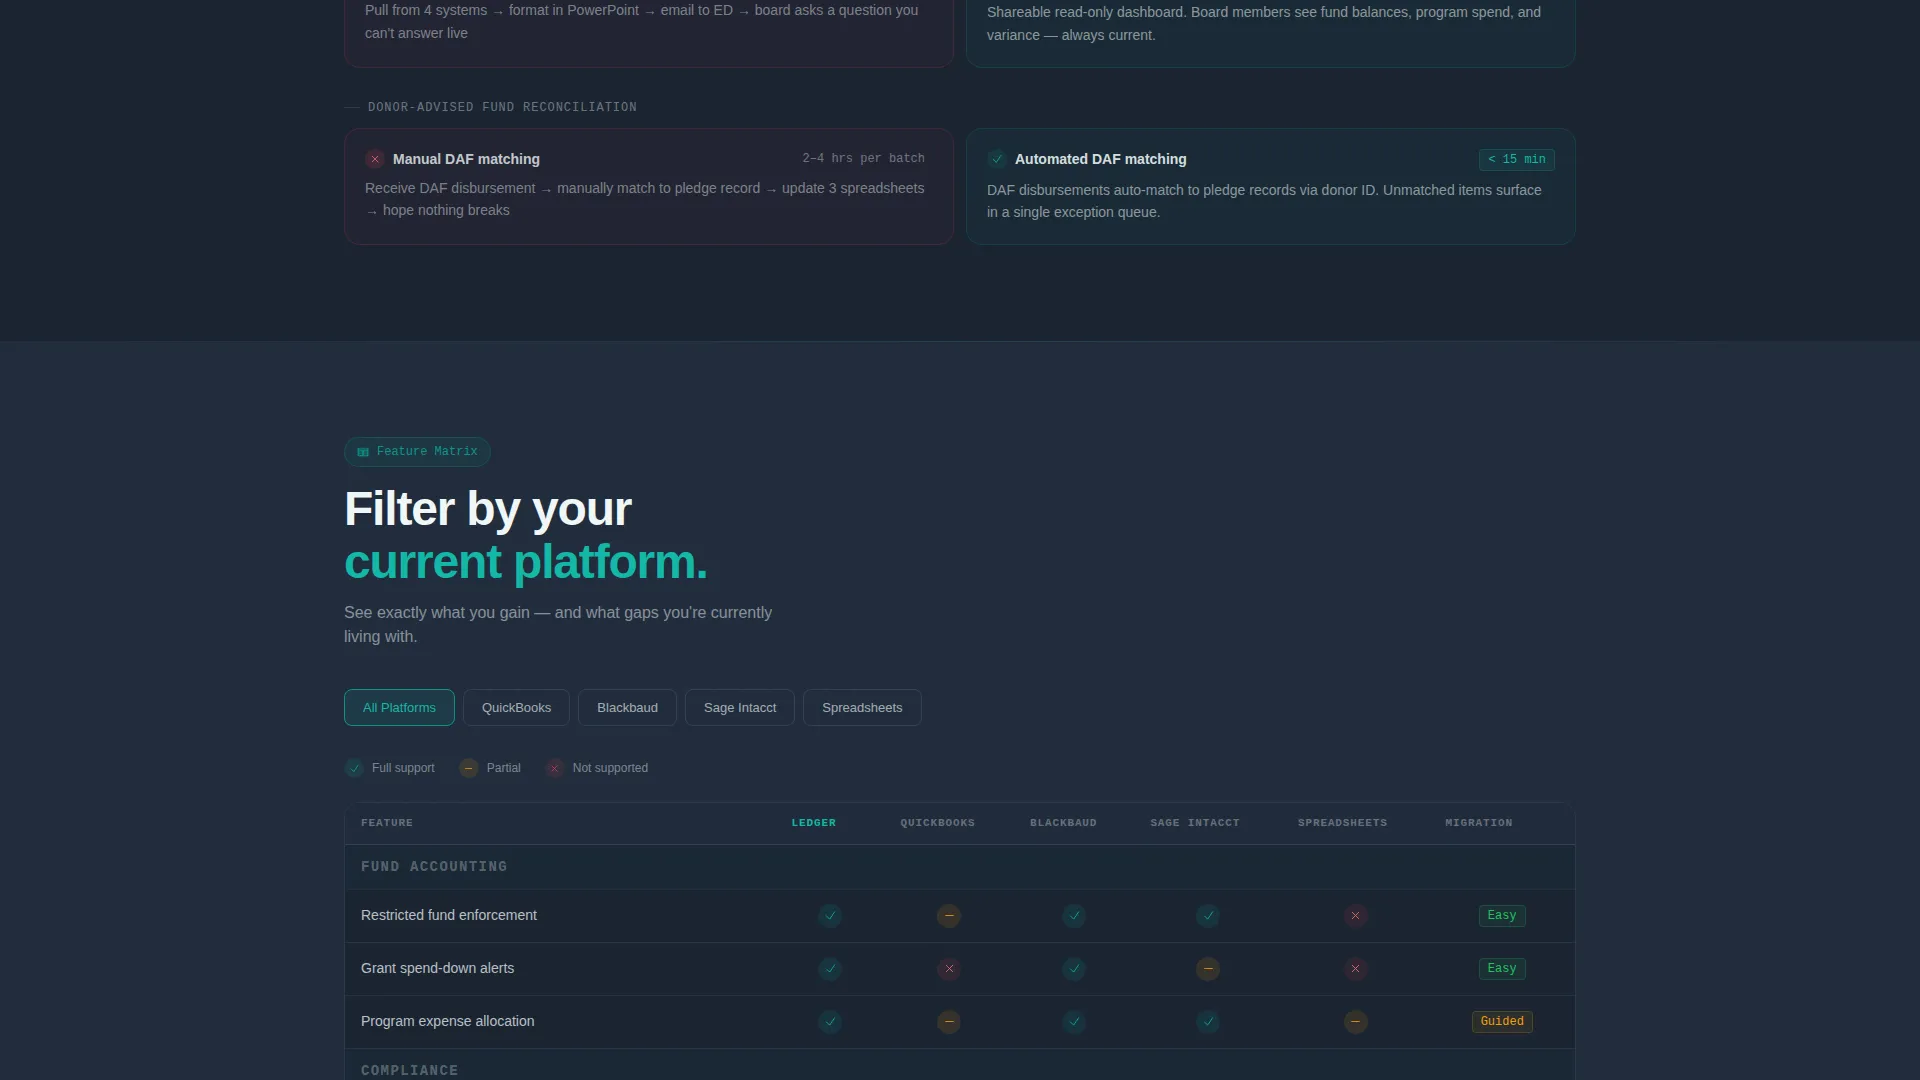
Task: Click Easy badge in Grant spend-down alerts row
Action: point(1502,969)
